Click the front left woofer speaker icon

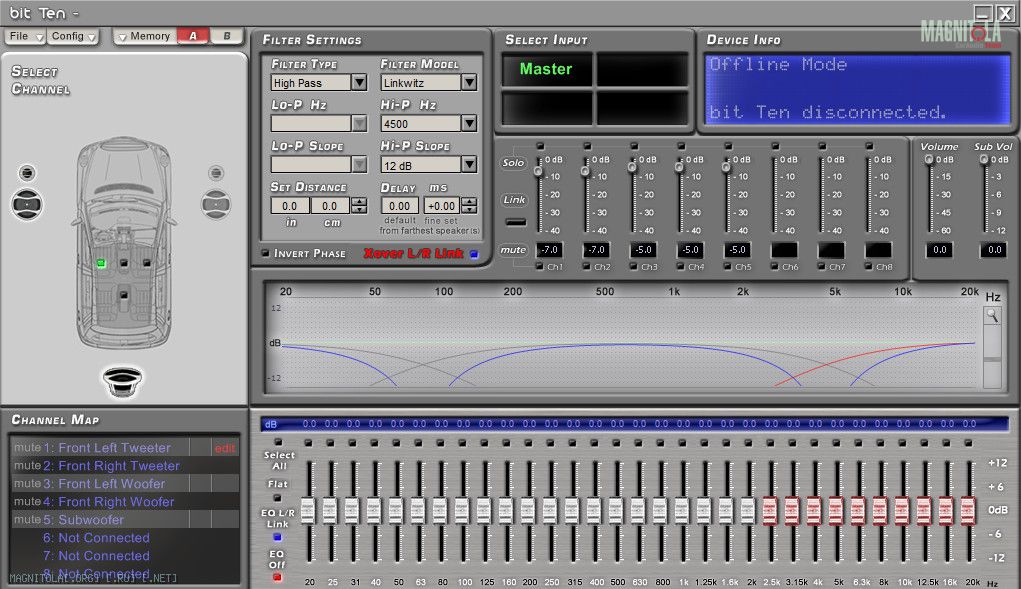pos(27,204)
